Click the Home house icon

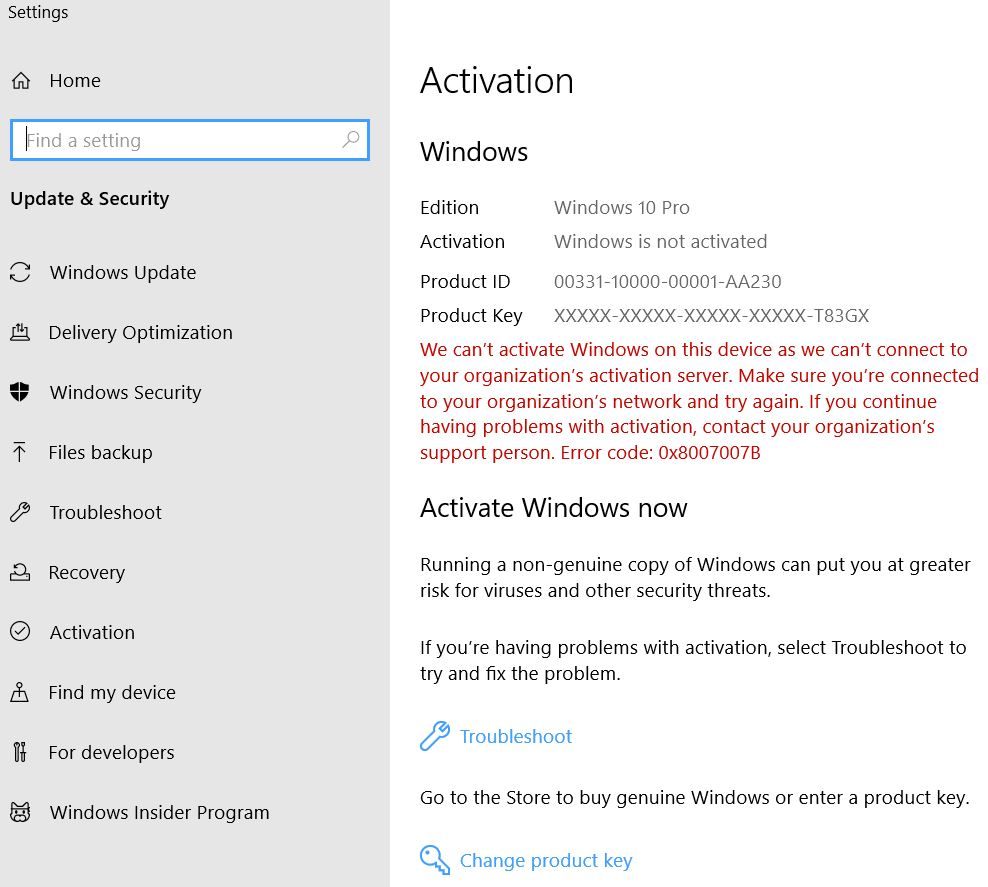click(21, 81)
